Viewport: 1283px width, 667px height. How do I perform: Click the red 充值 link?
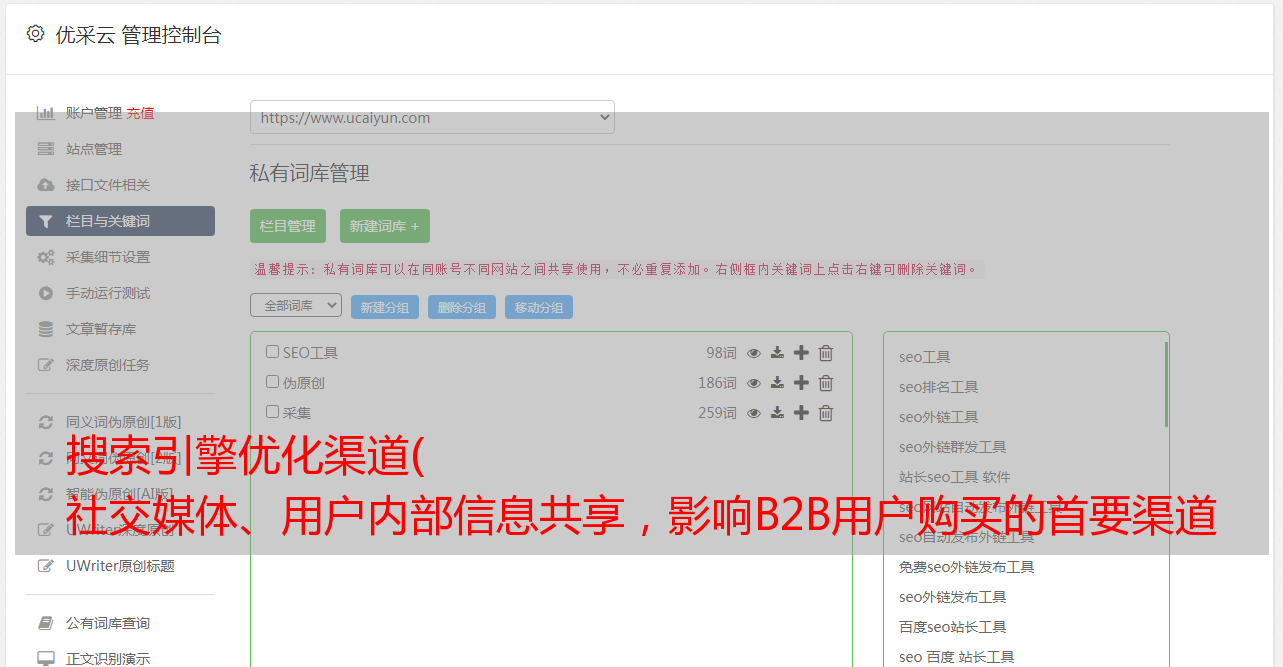click(140, 113)
